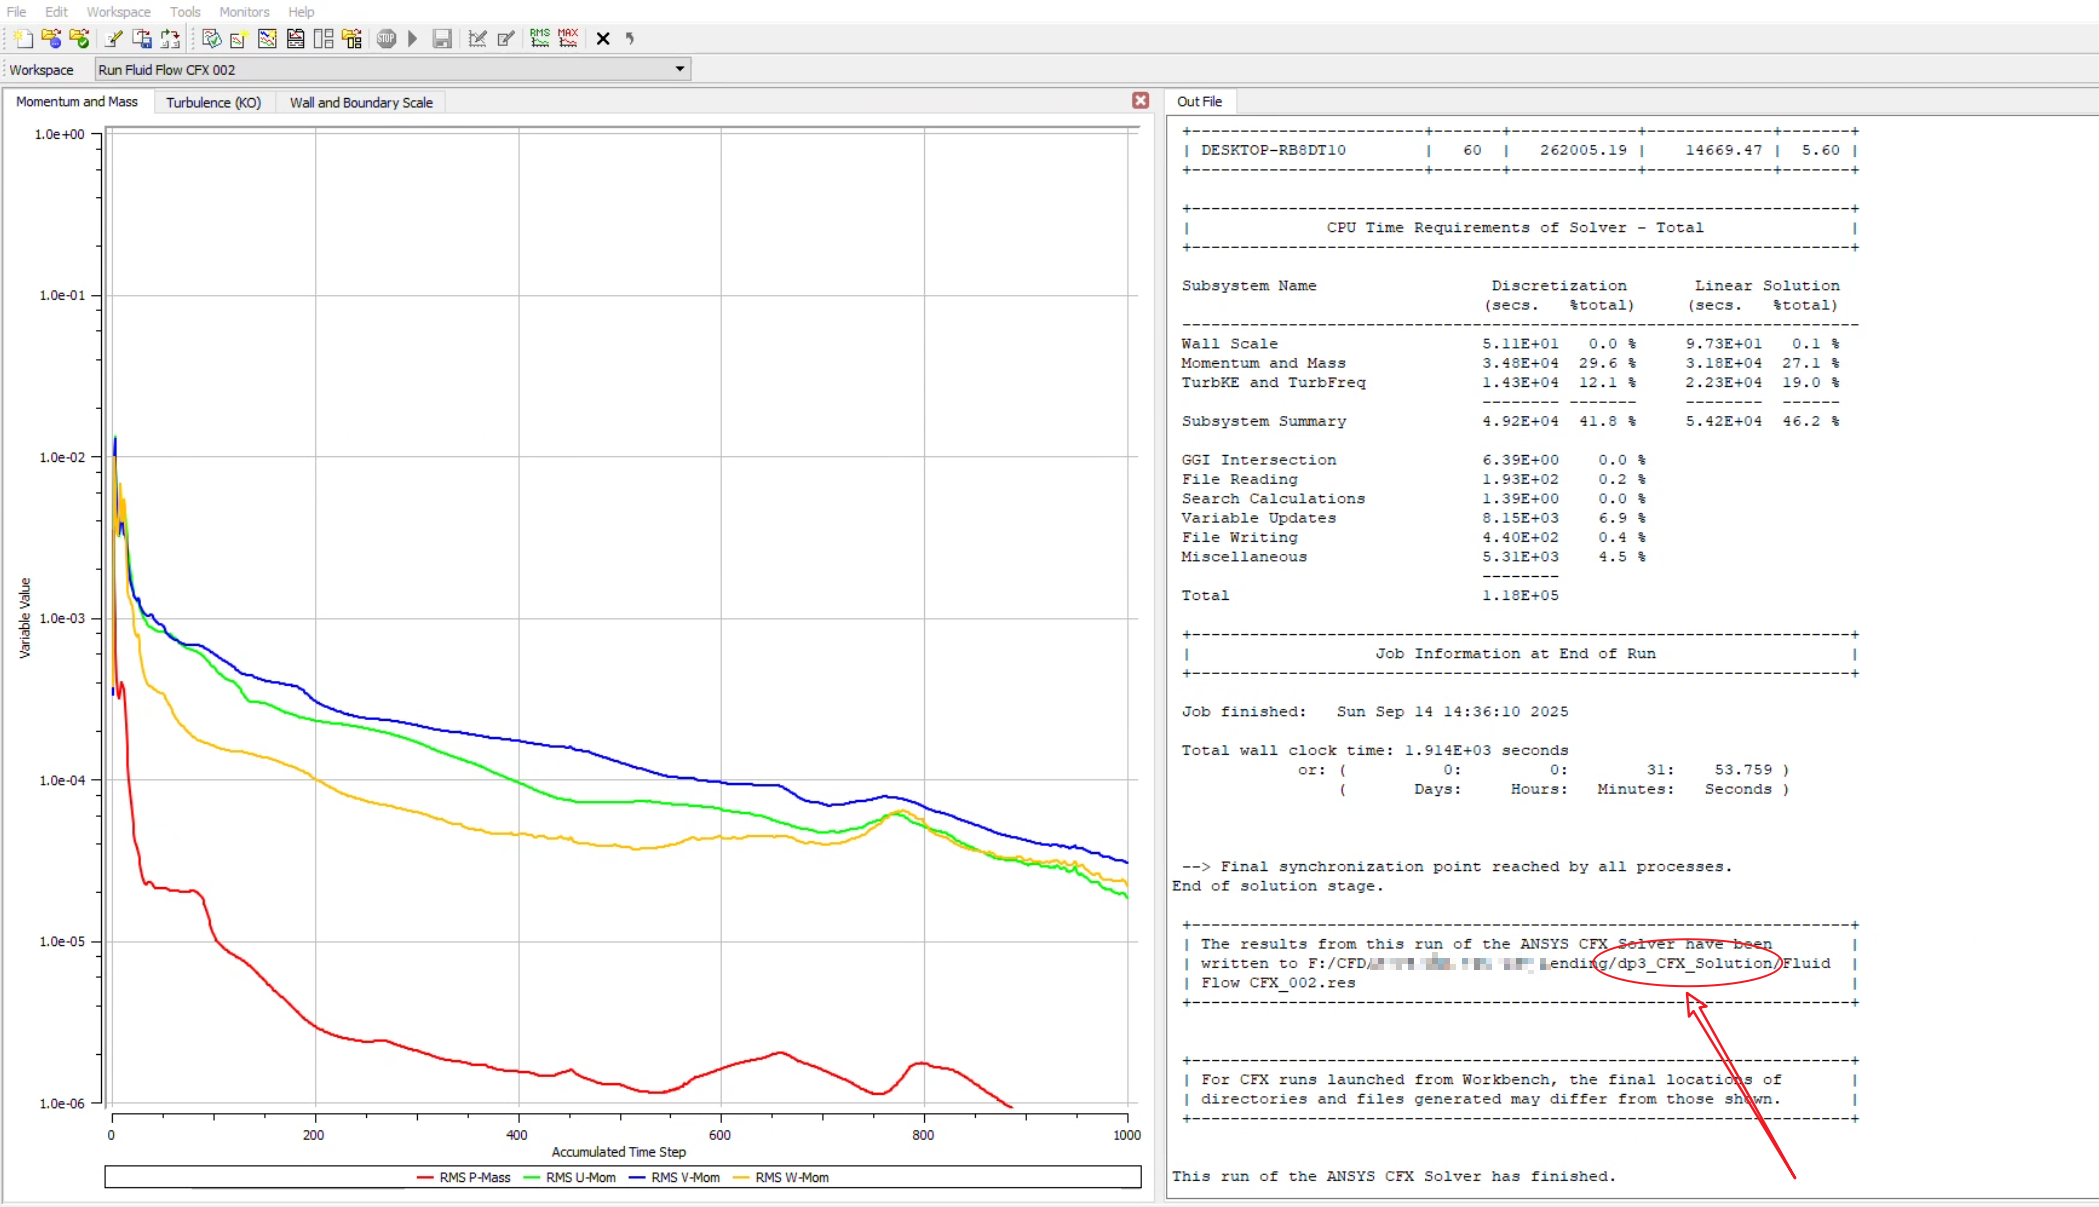Switch to Wall and Boundary Scale tab
Image resolution: width=2099 pixels, height=1207 pixels.
(360, 102)
